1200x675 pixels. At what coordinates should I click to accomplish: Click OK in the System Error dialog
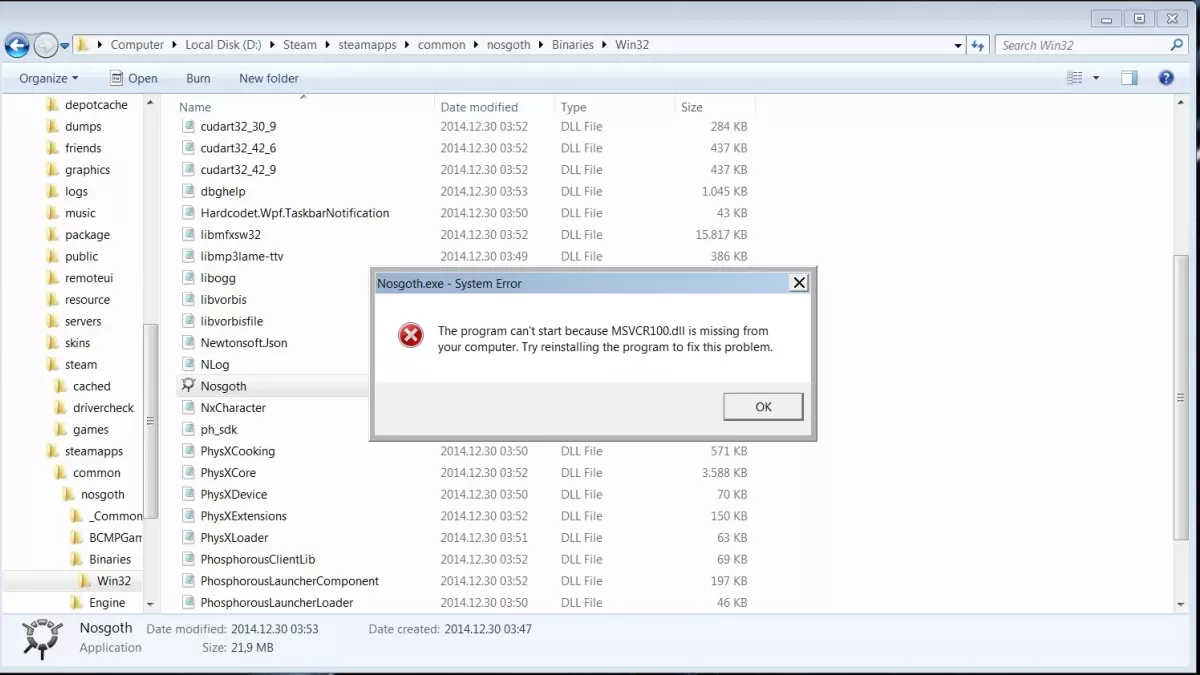point(763,407)
